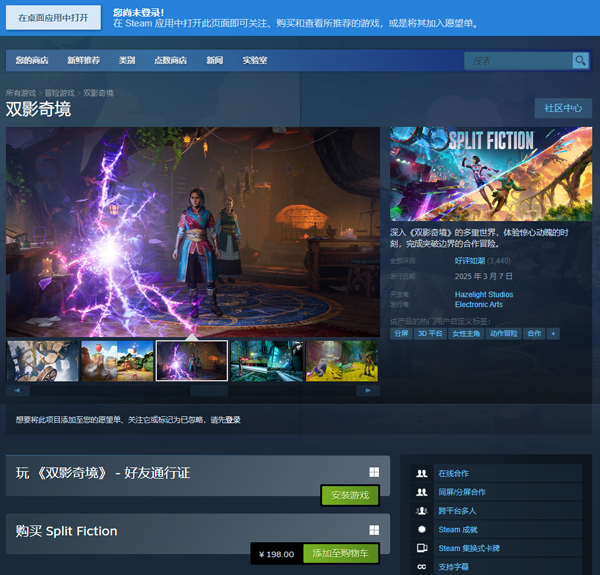Click the ¥ 198.00 price label
The height and width of the screenshot is (575, 600).
tap(277, 554)
